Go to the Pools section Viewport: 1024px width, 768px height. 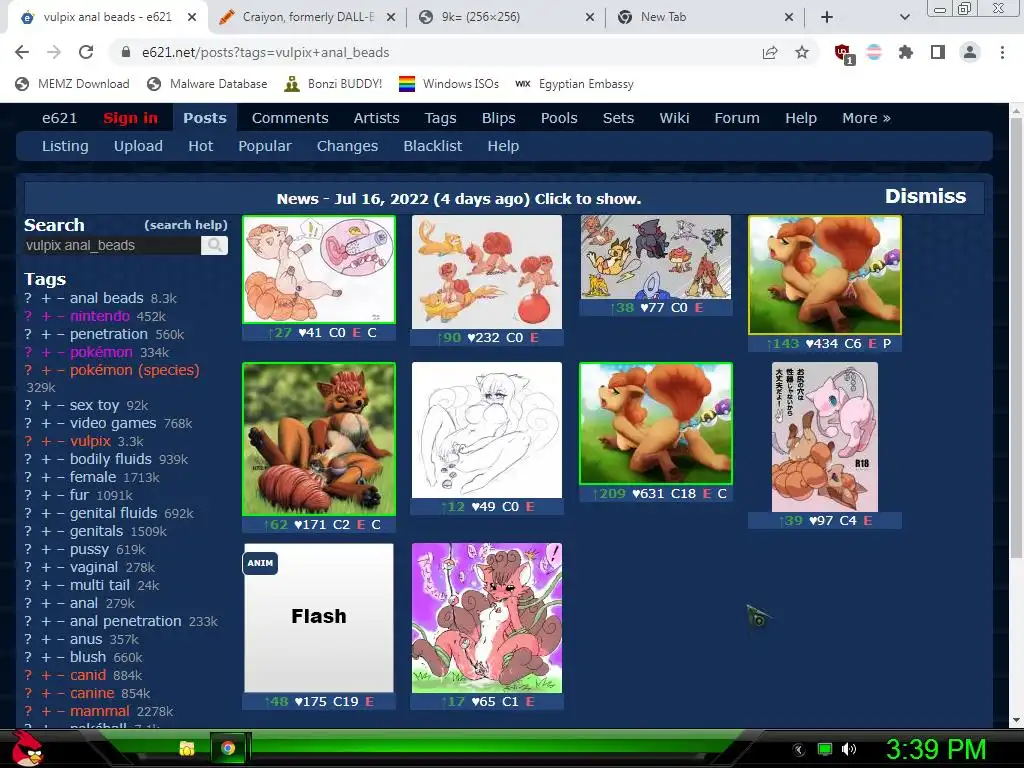559,118
